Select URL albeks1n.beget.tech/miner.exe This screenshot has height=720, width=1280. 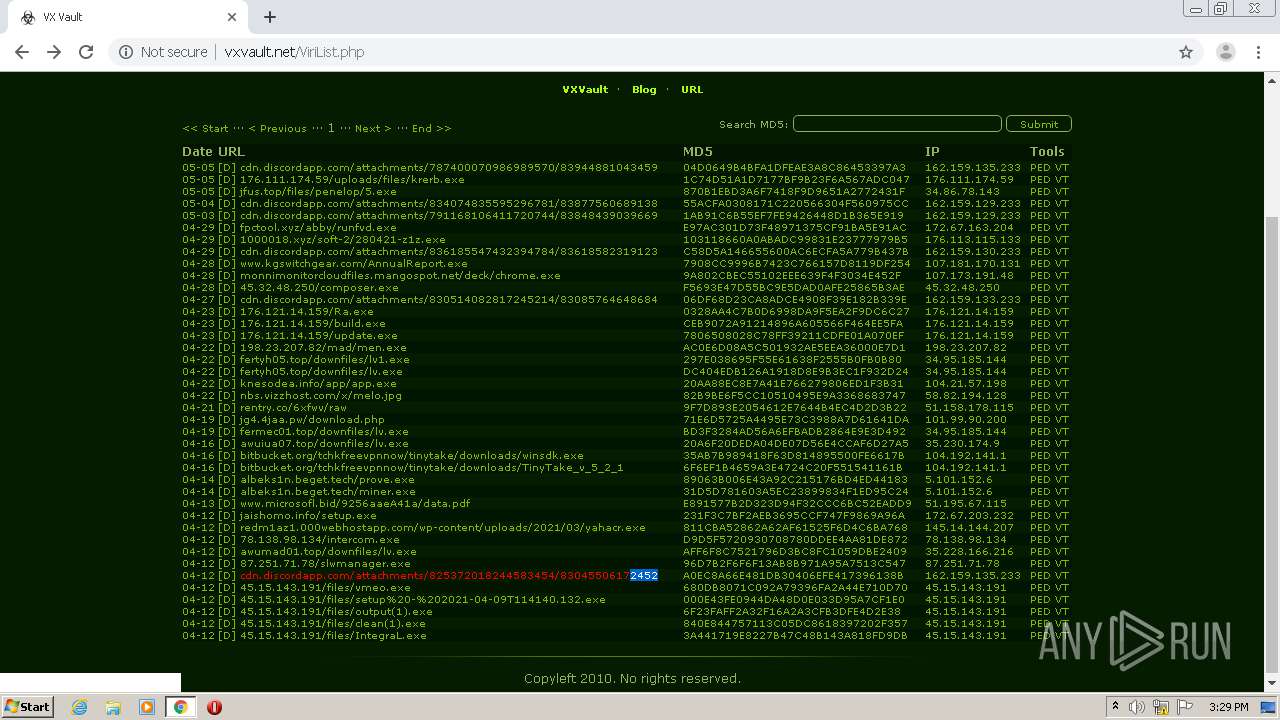click(x=327, y=491)
